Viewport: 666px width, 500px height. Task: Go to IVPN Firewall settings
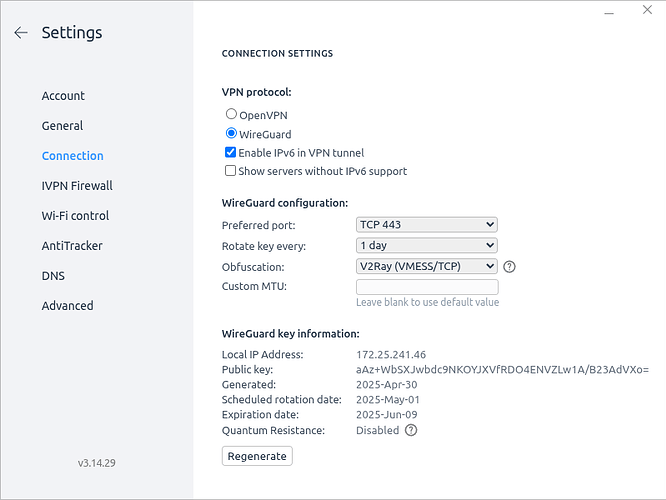77,186
